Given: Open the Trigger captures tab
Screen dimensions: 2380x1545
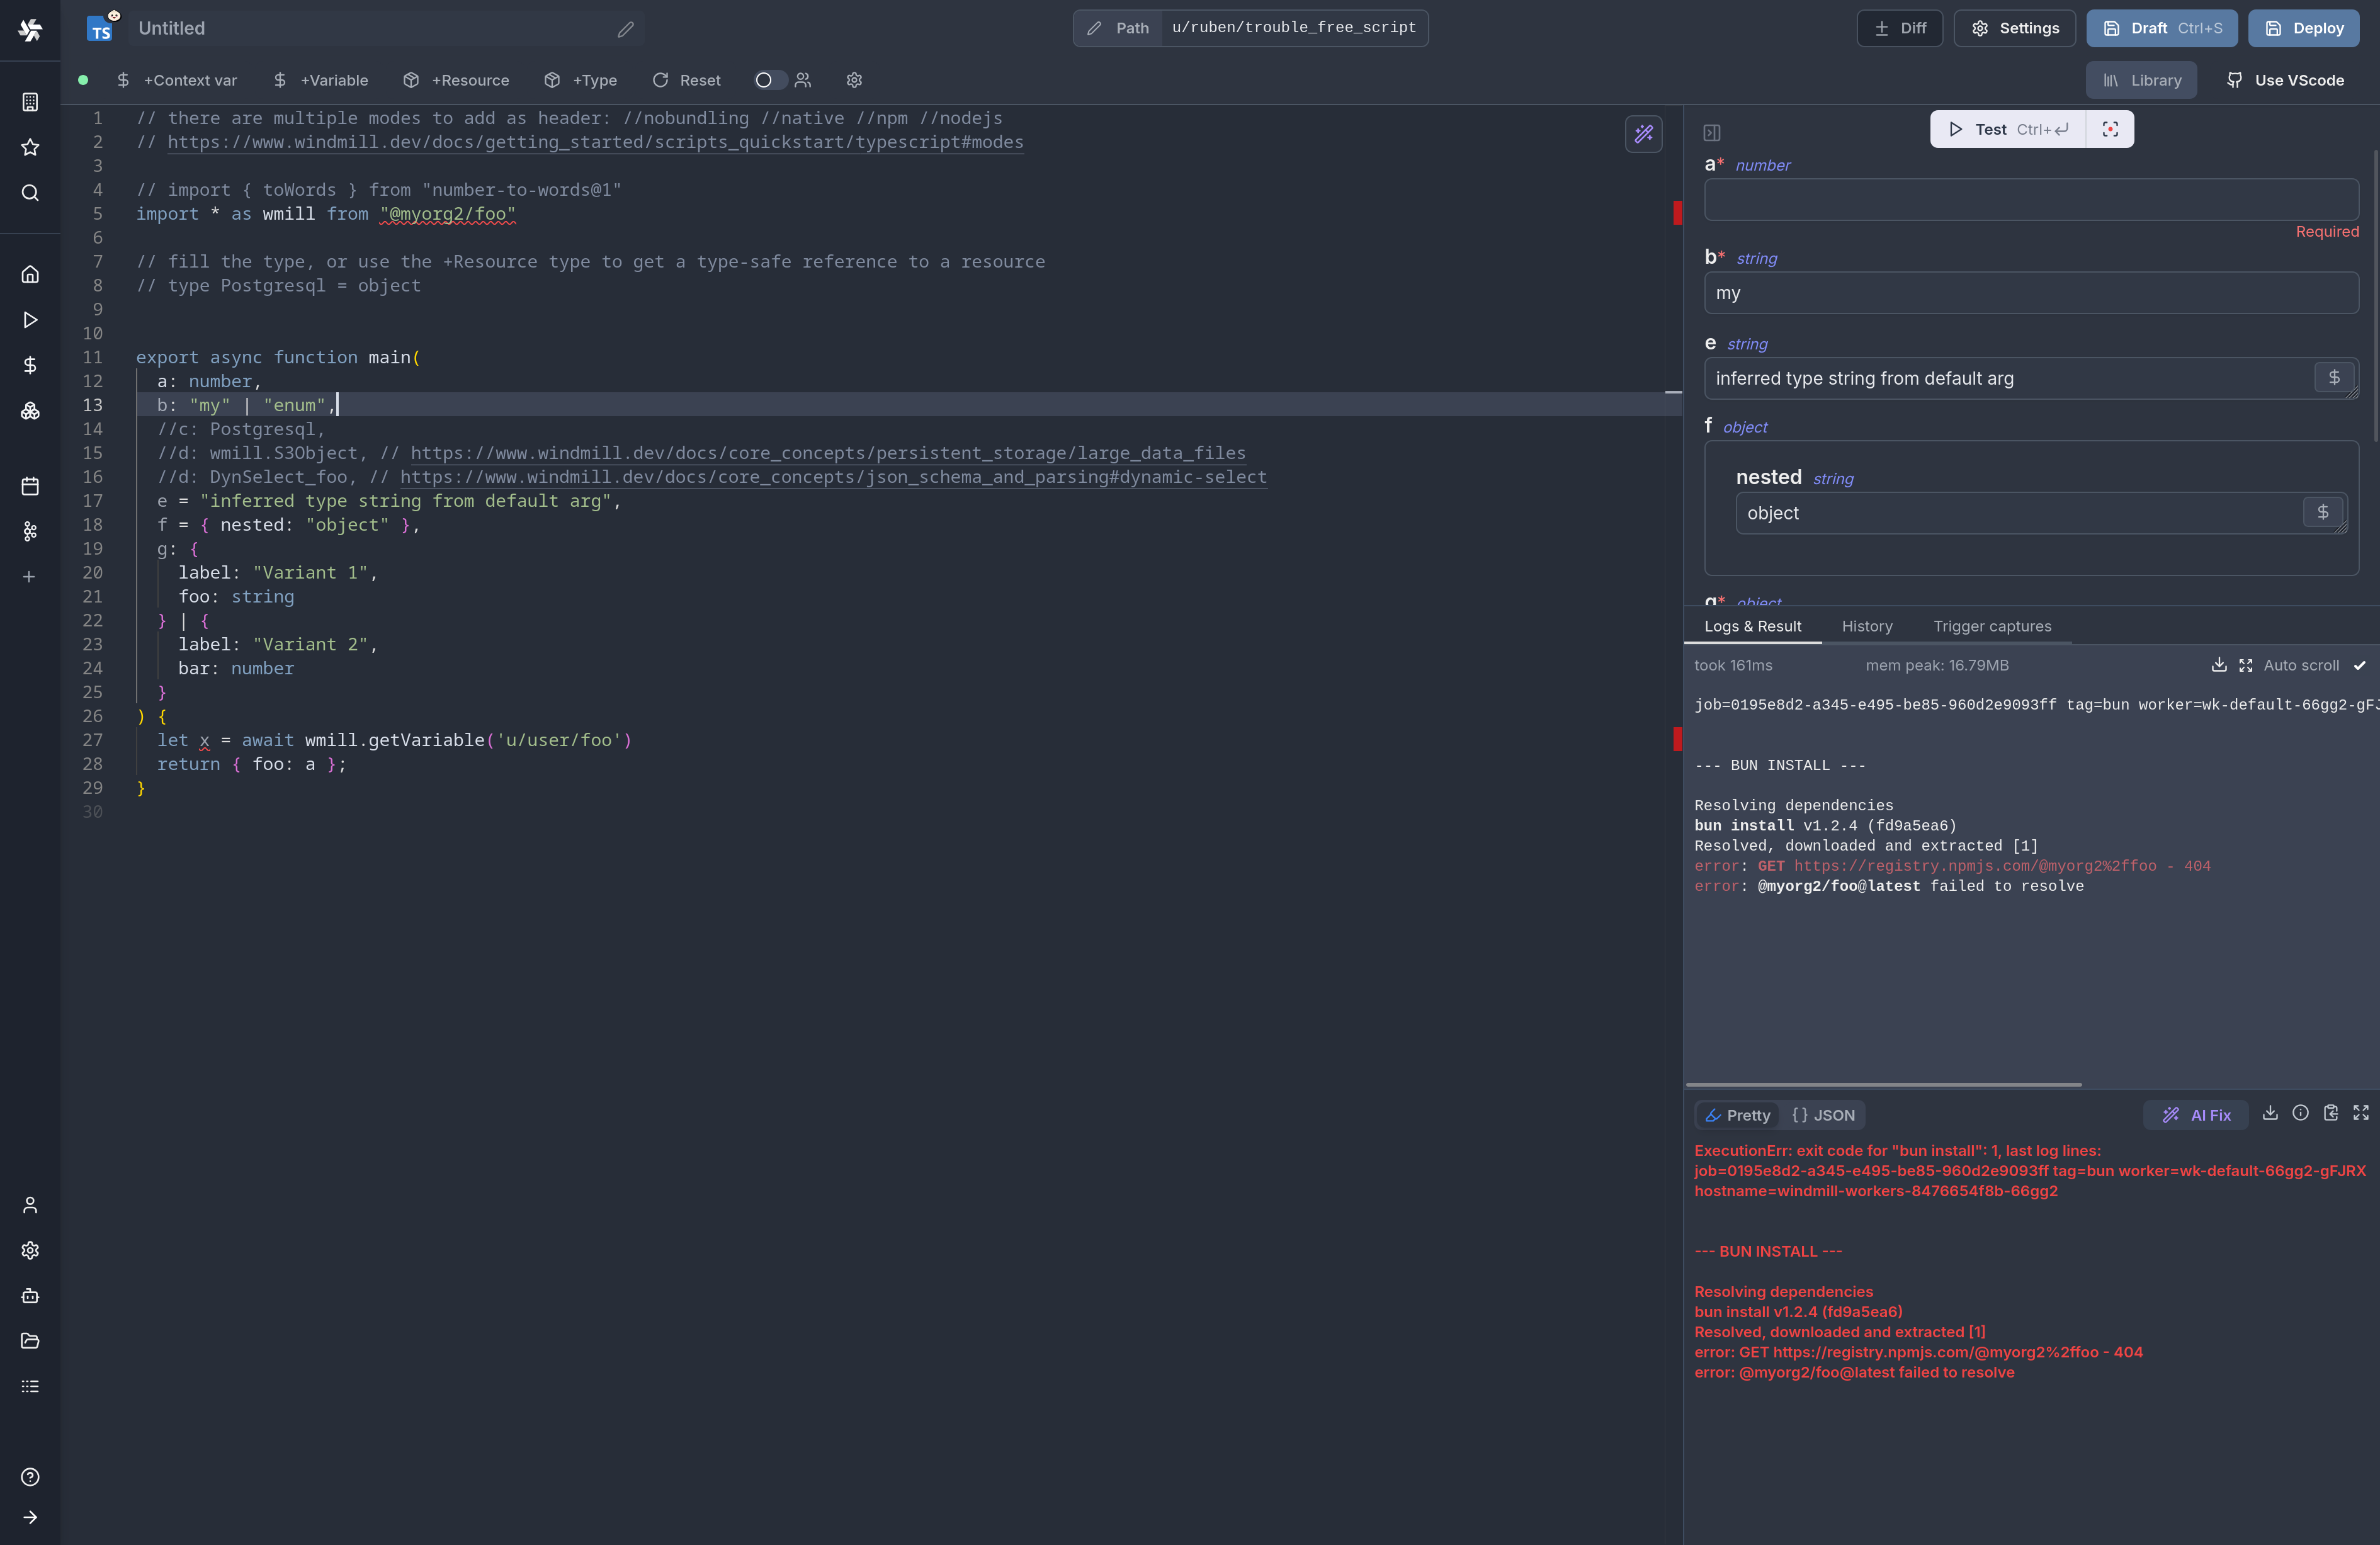Looking at the screenshot, I should (1992, 626).
